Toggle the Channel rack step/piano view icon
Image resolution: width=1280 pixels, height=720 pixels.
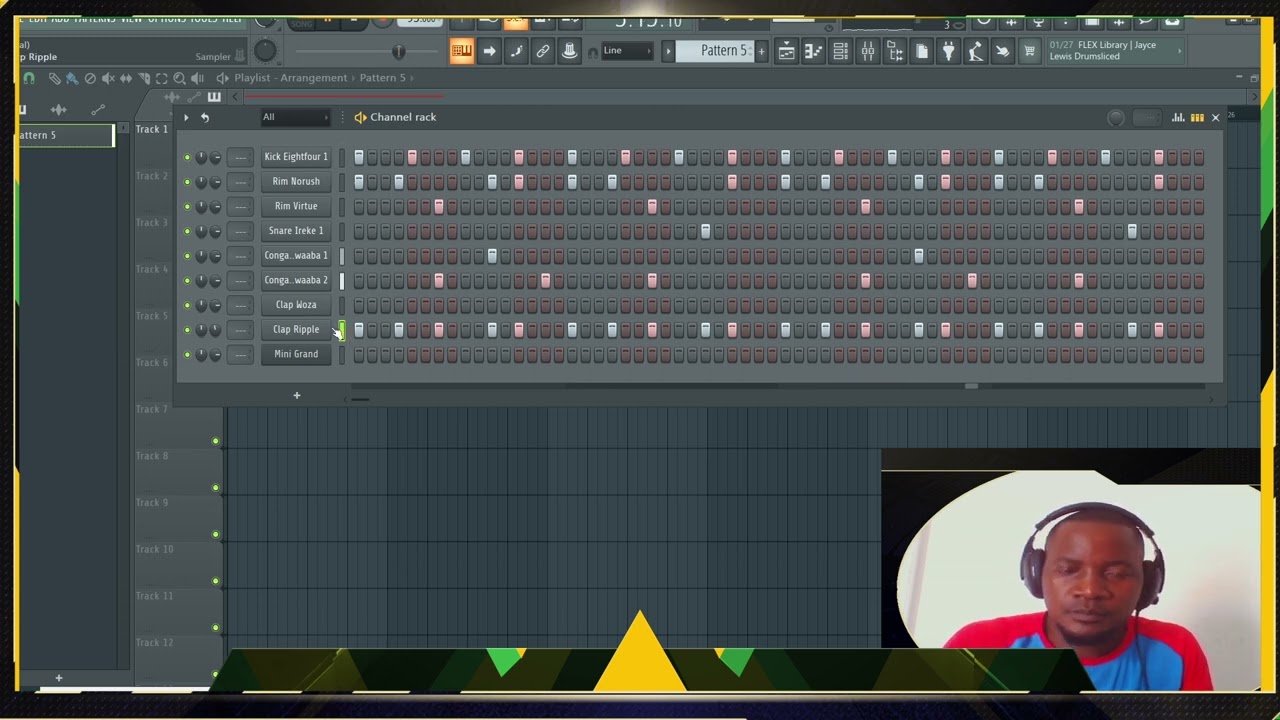(1197, 118)
